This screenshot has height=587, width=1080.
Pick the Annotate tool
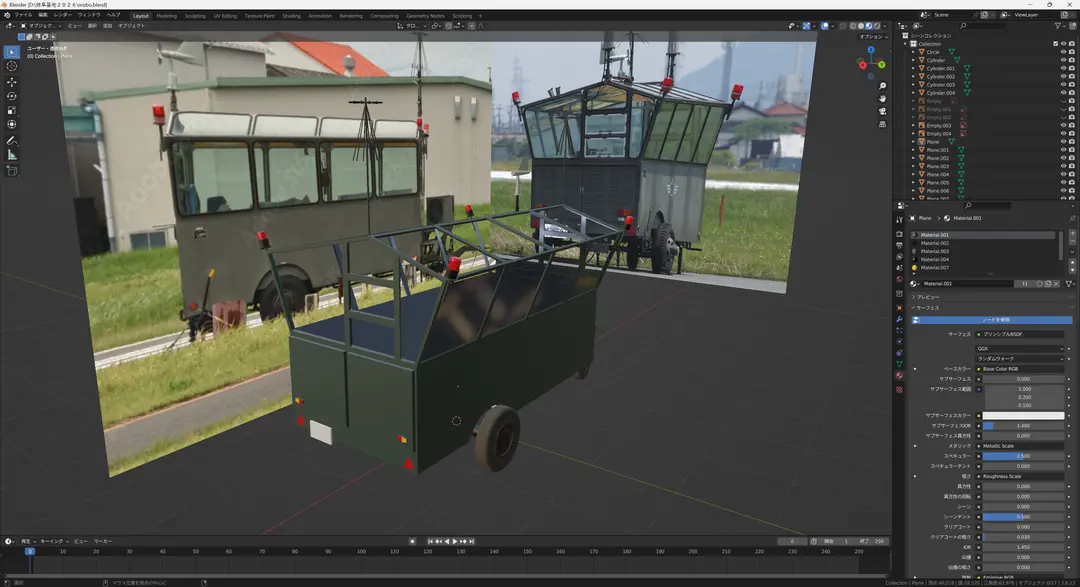pyautogui.click(x=12, y=141)
